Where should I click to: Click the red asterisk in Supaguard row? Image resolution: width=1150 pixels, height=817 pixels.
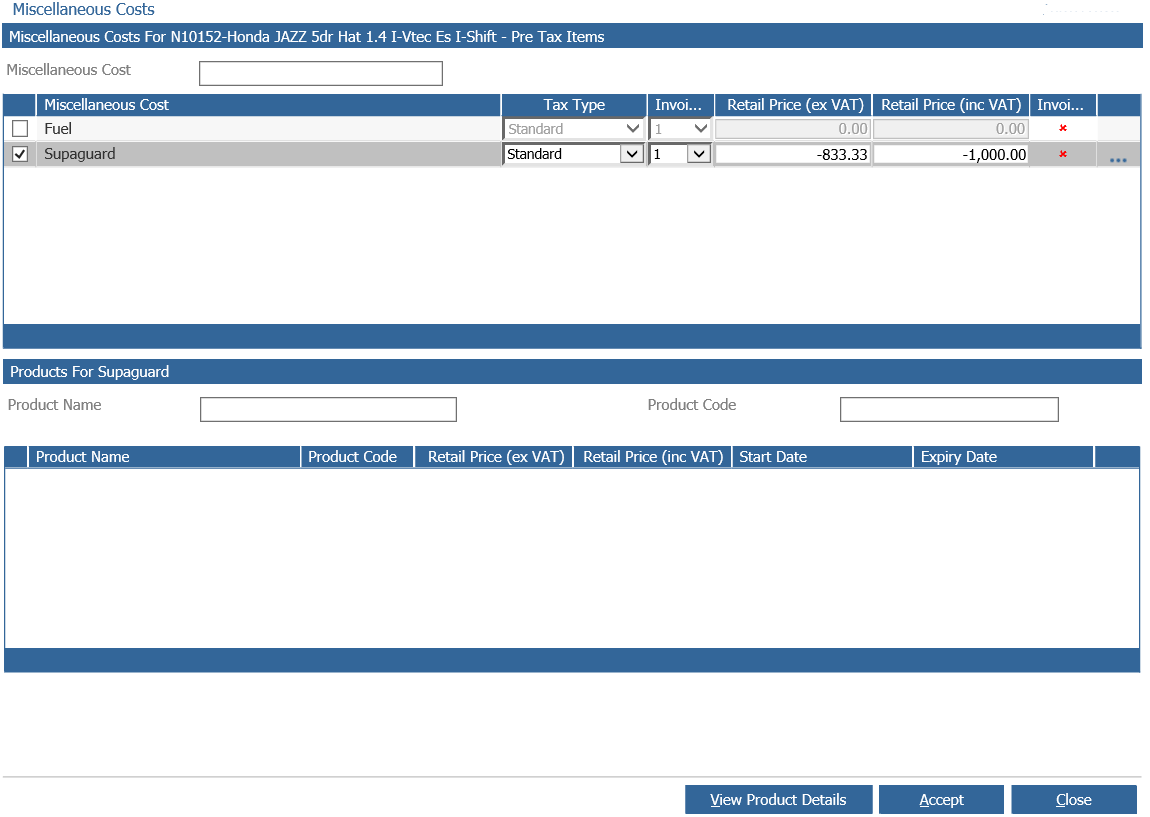1063,154
